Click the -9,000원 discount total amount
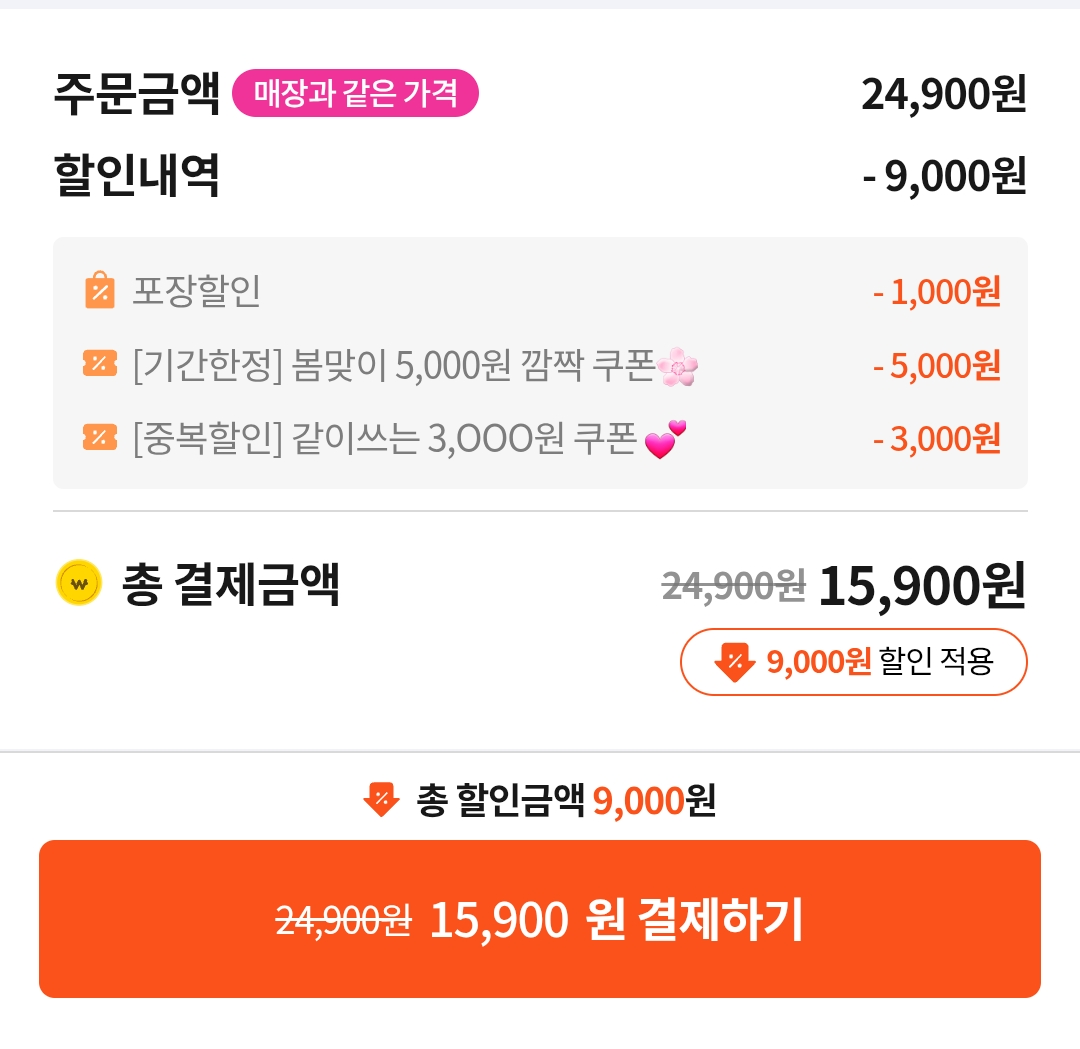 click(944, 176)
